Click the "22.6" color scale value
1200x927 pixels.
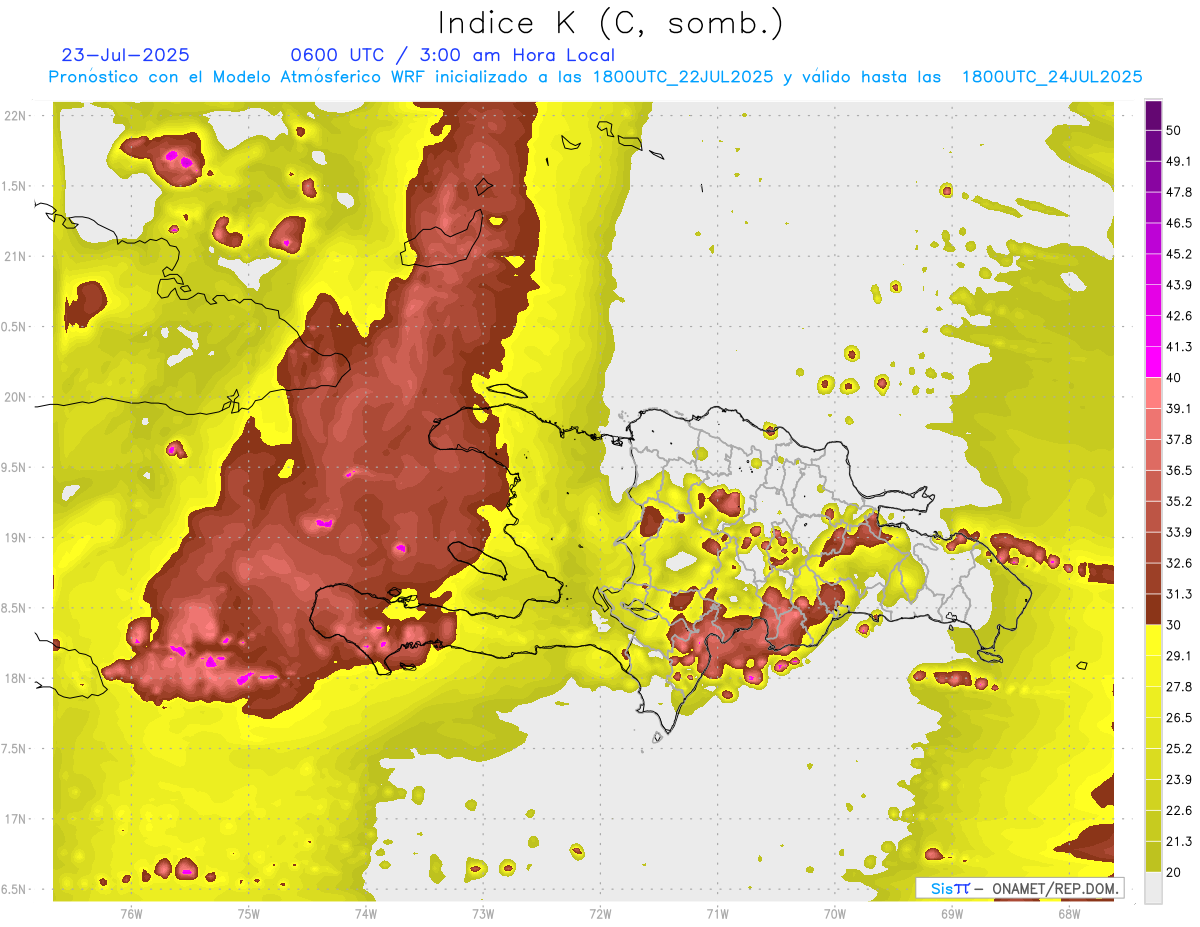tap(1179, 811)
